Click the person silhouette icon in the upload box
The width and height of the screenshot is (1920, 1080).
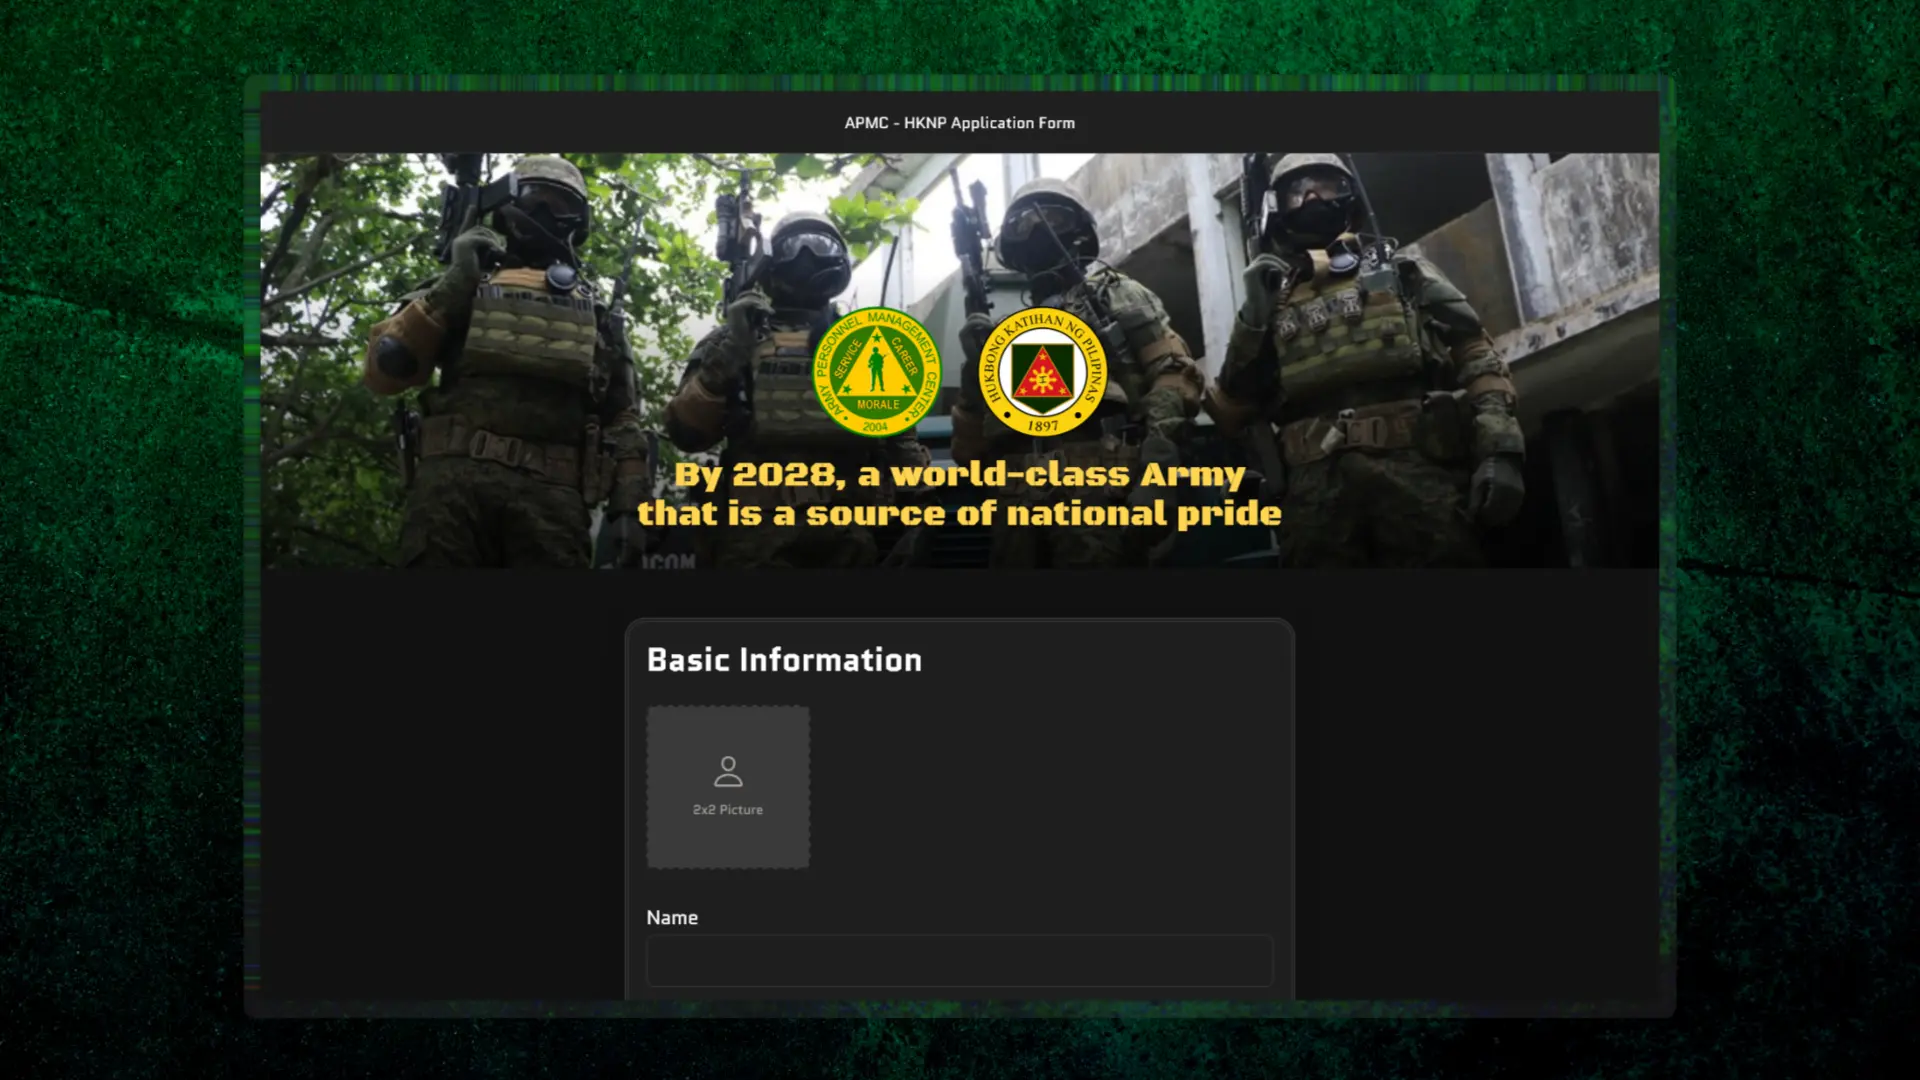click(728, 771)
